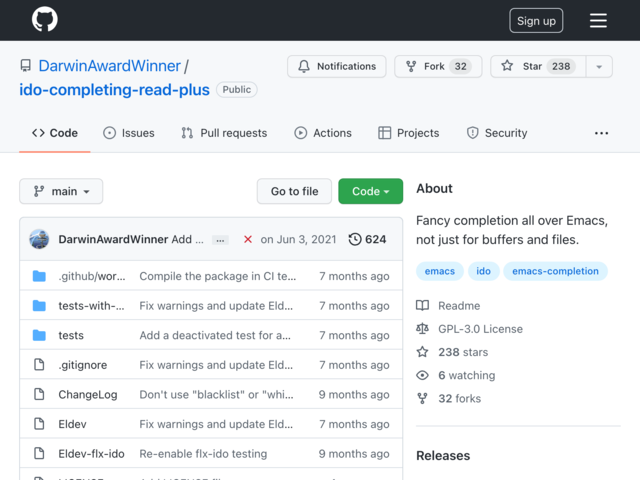Open the Eldev file
This screenshot has width=640, height=480.
click(72, 424)
